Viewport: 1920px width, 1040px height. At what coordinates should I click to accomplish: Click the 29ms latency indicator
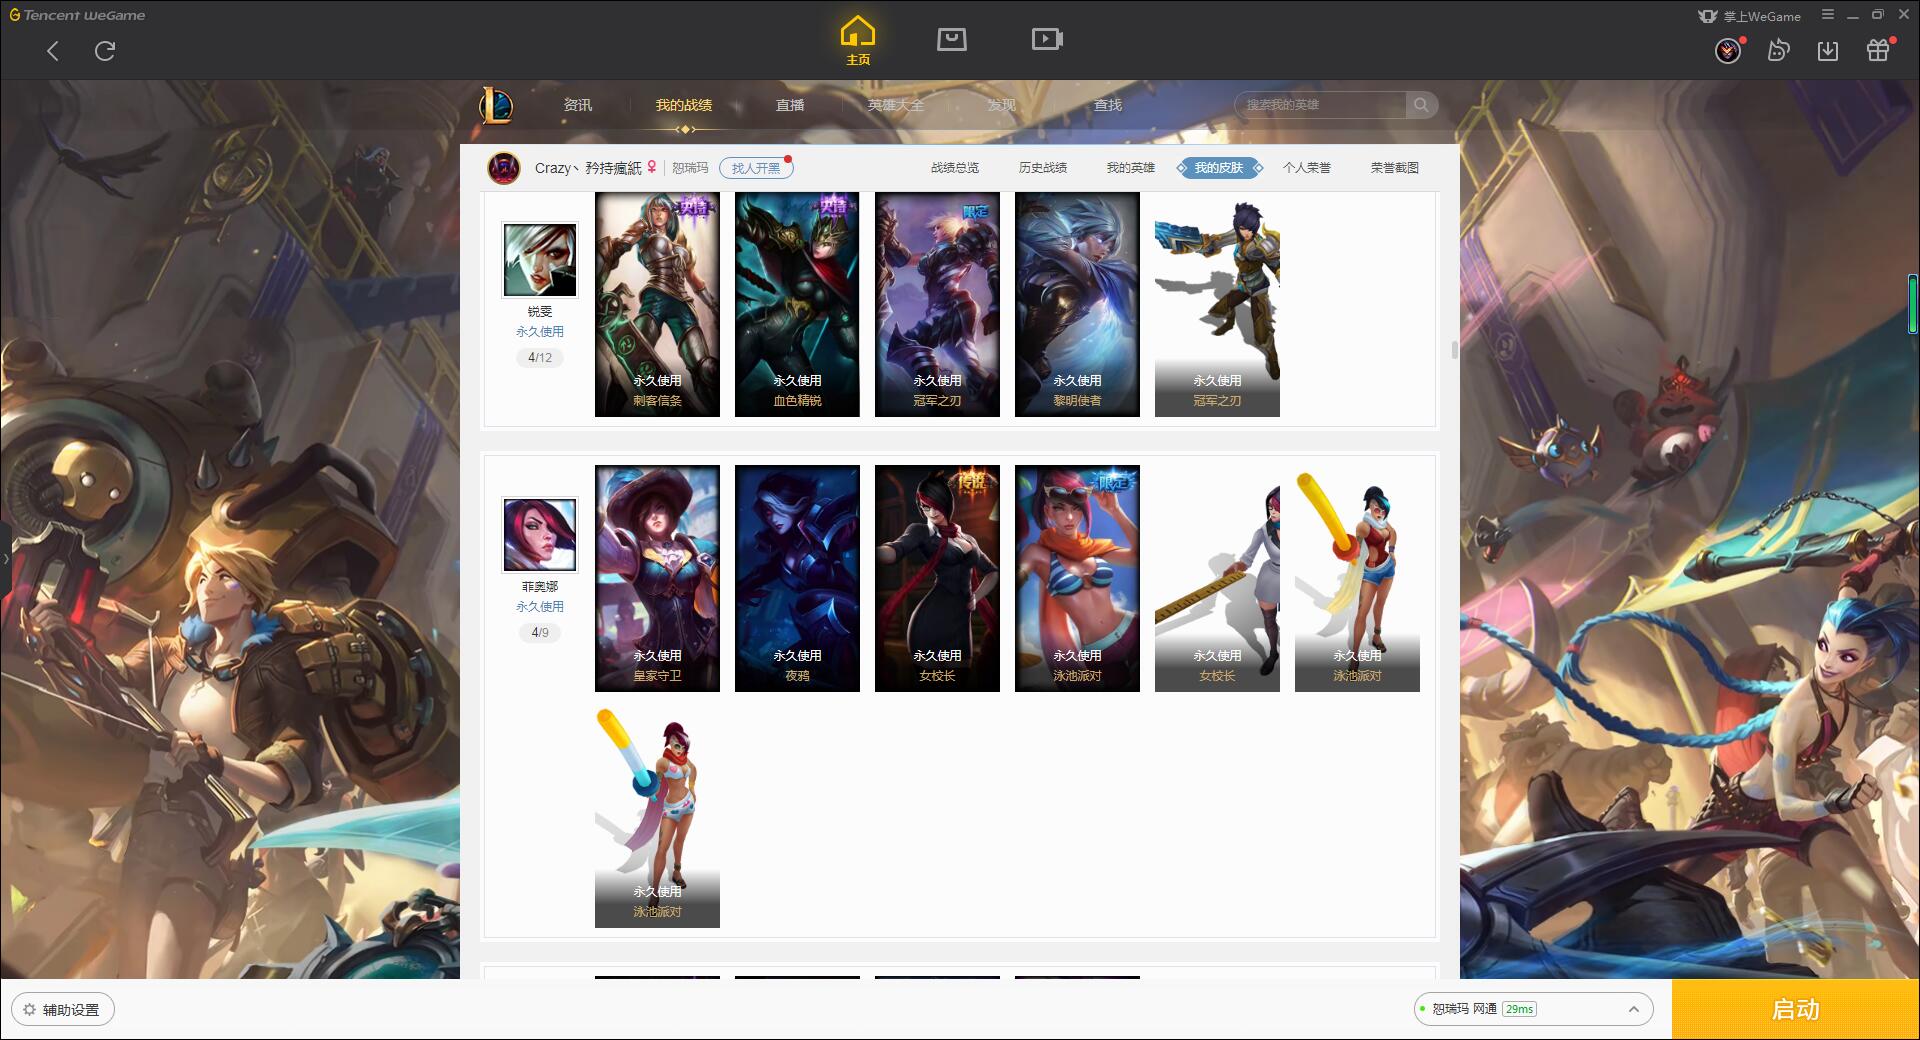pyautogui.click(x=1519, y=1009)
